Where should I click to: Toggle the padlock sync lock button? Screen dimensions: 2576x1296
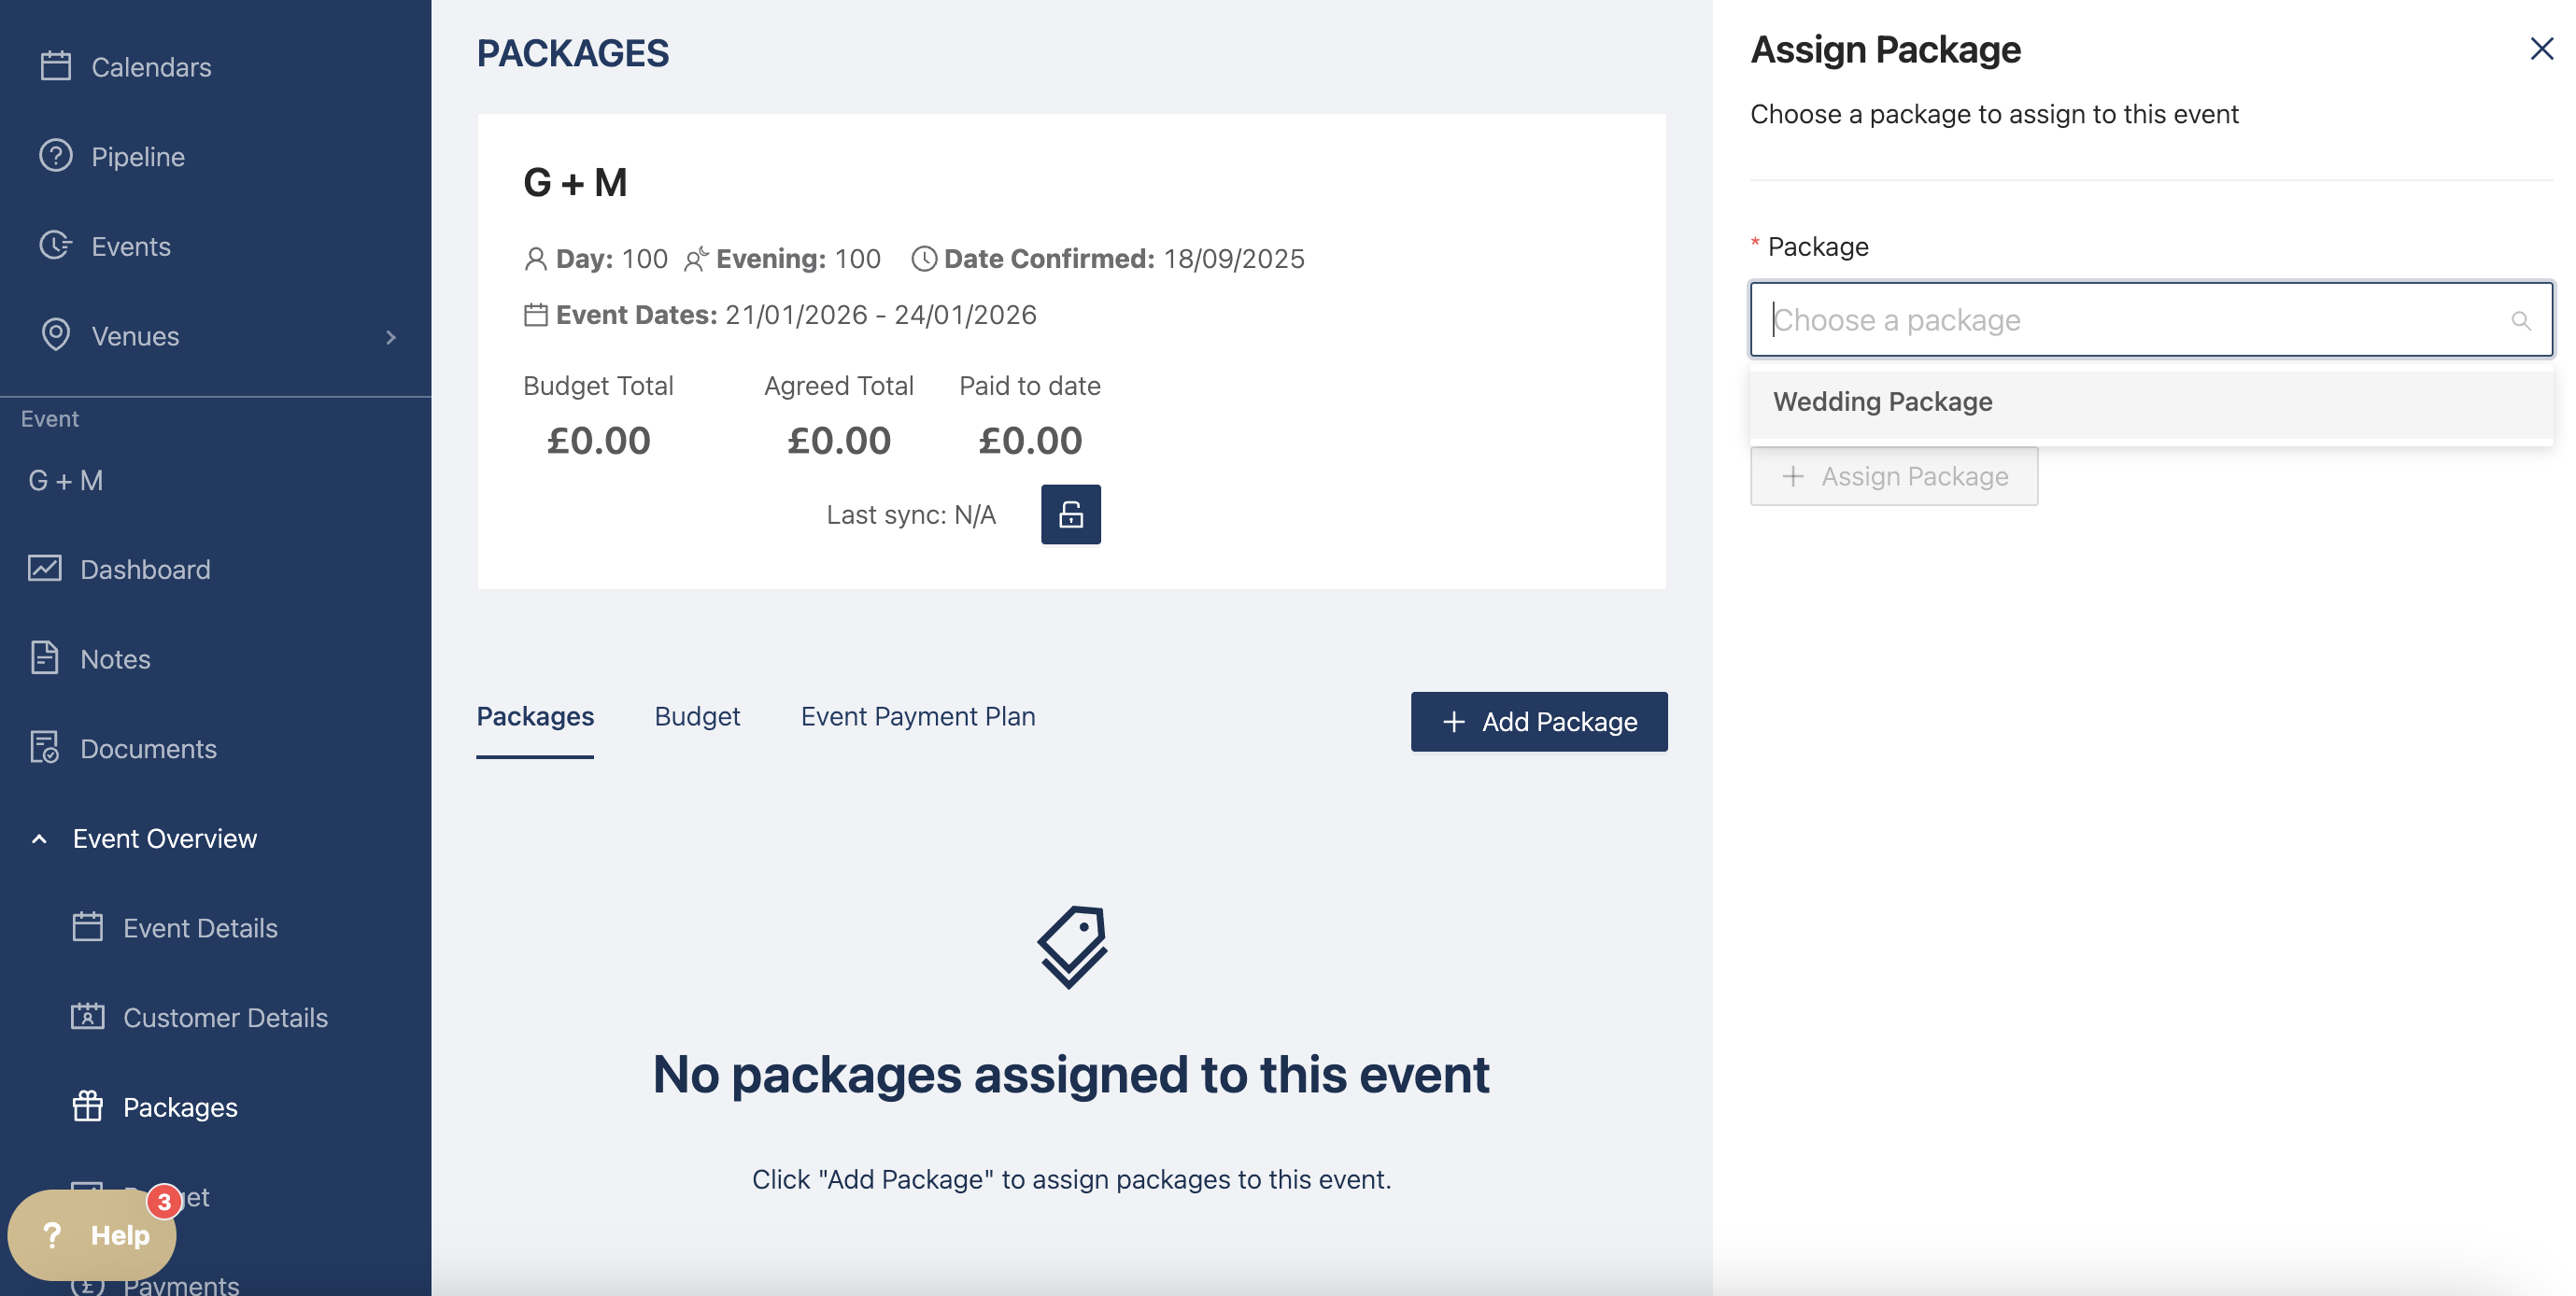(x=1070, y=514)
